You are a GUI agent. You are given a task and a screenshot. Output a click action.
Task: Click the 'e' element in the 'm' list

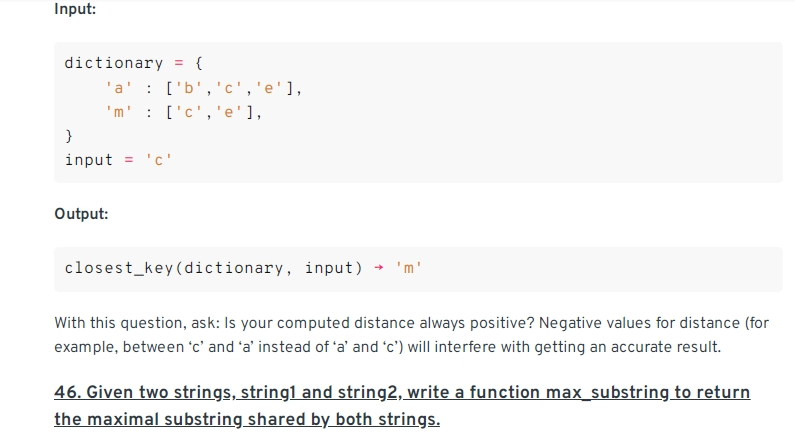229,112
